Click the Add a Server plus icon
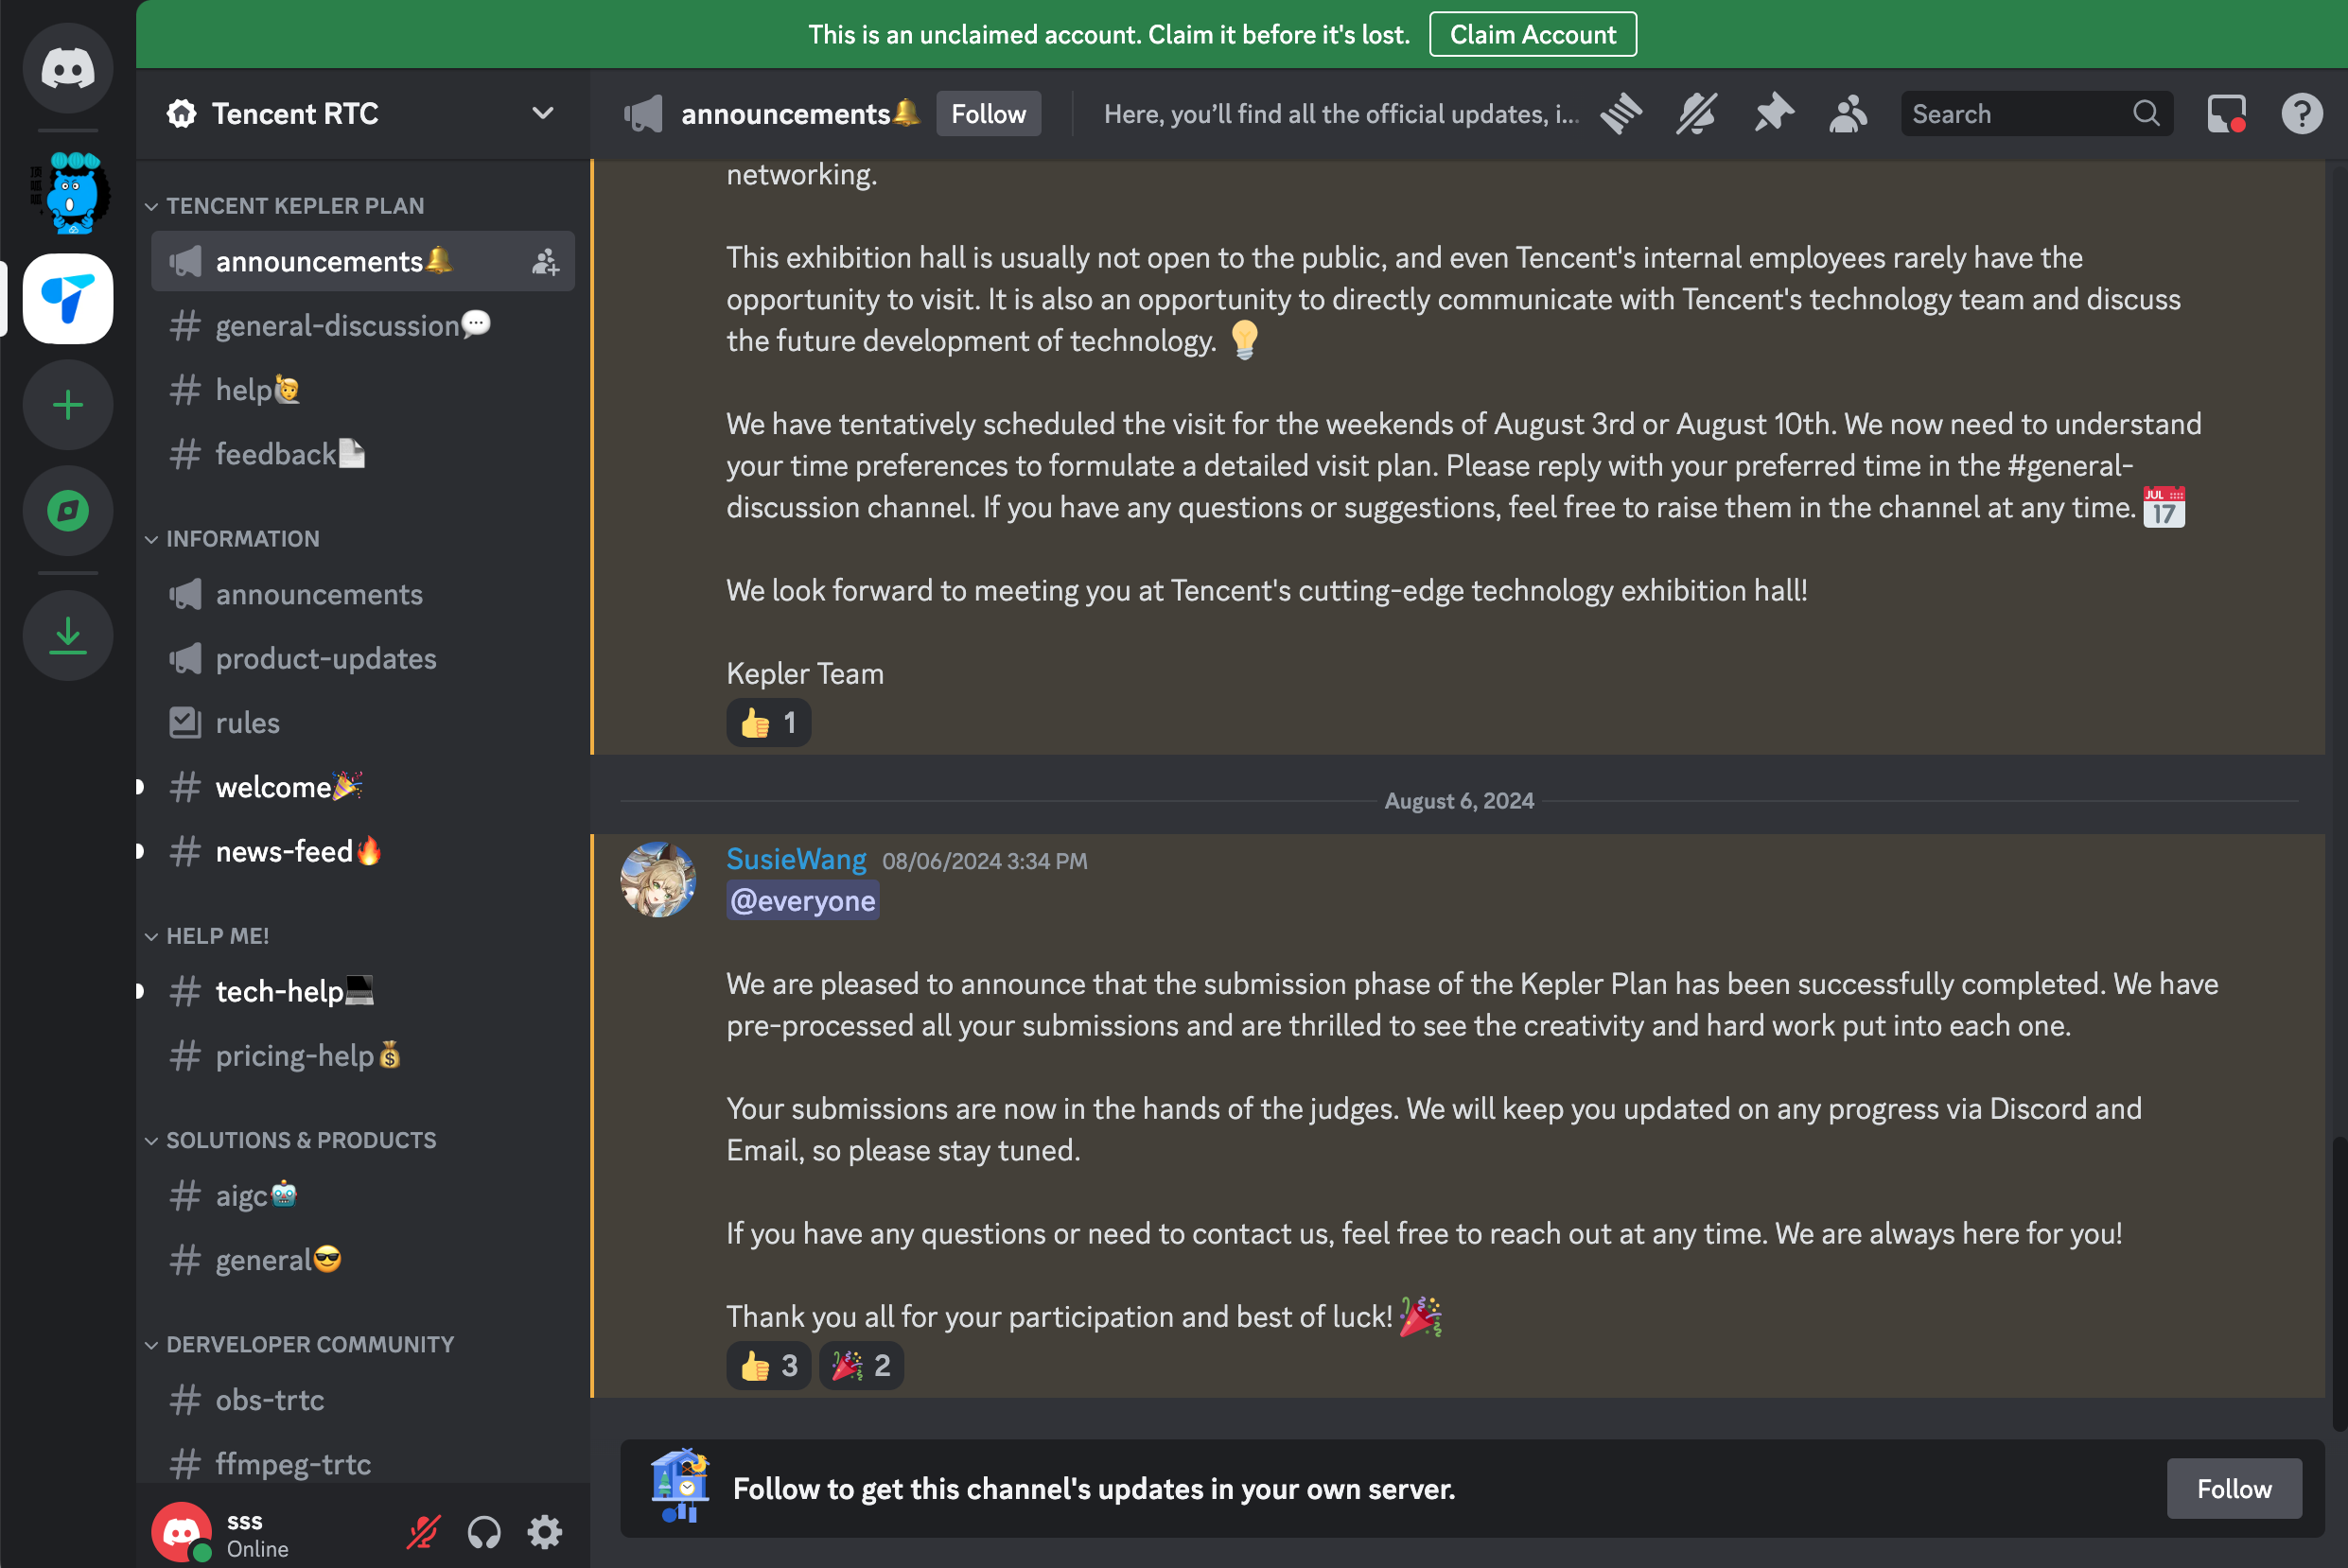Viewport: 2348px width, 1568px height. [x=68, y=405]
